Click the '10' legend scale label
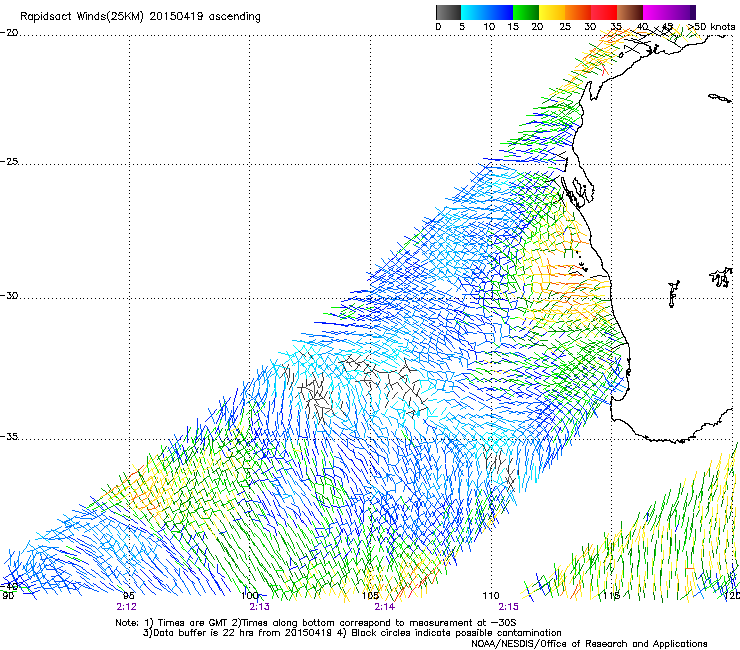This screenshot has height=650, width=740. click(x=489, y=27)
